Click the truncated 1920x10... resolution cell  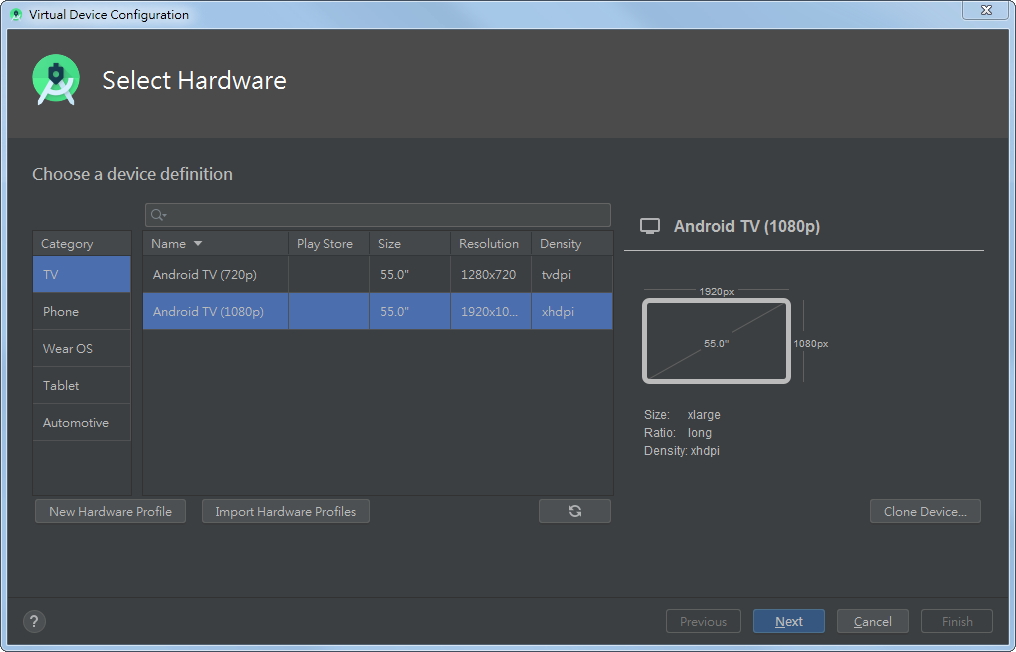click(x=491, y=312)
